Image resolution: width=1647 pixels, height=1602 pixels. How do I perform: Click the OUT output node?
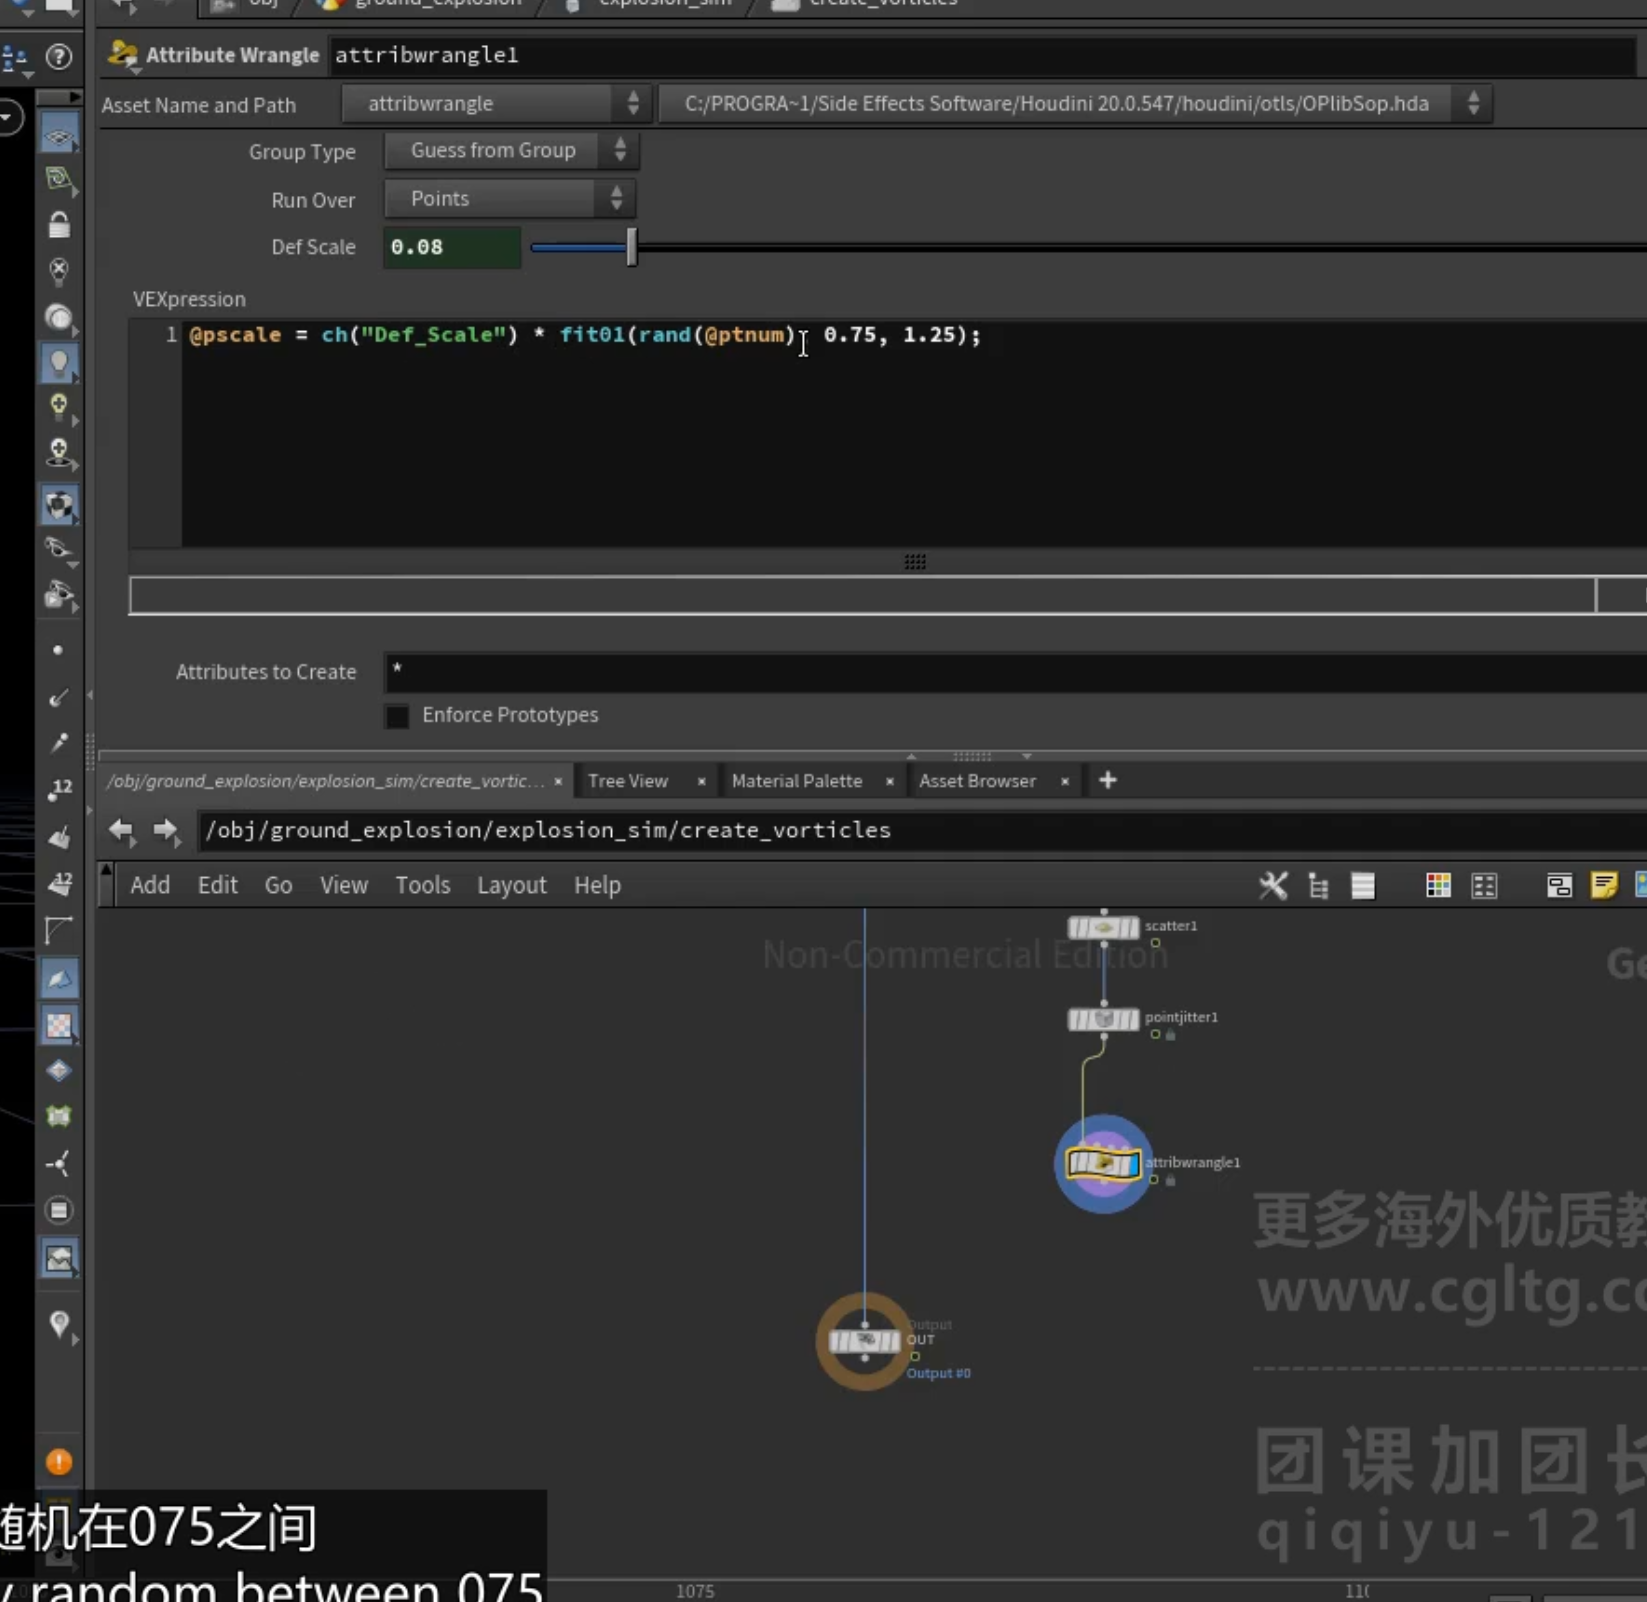point(865,1341)
